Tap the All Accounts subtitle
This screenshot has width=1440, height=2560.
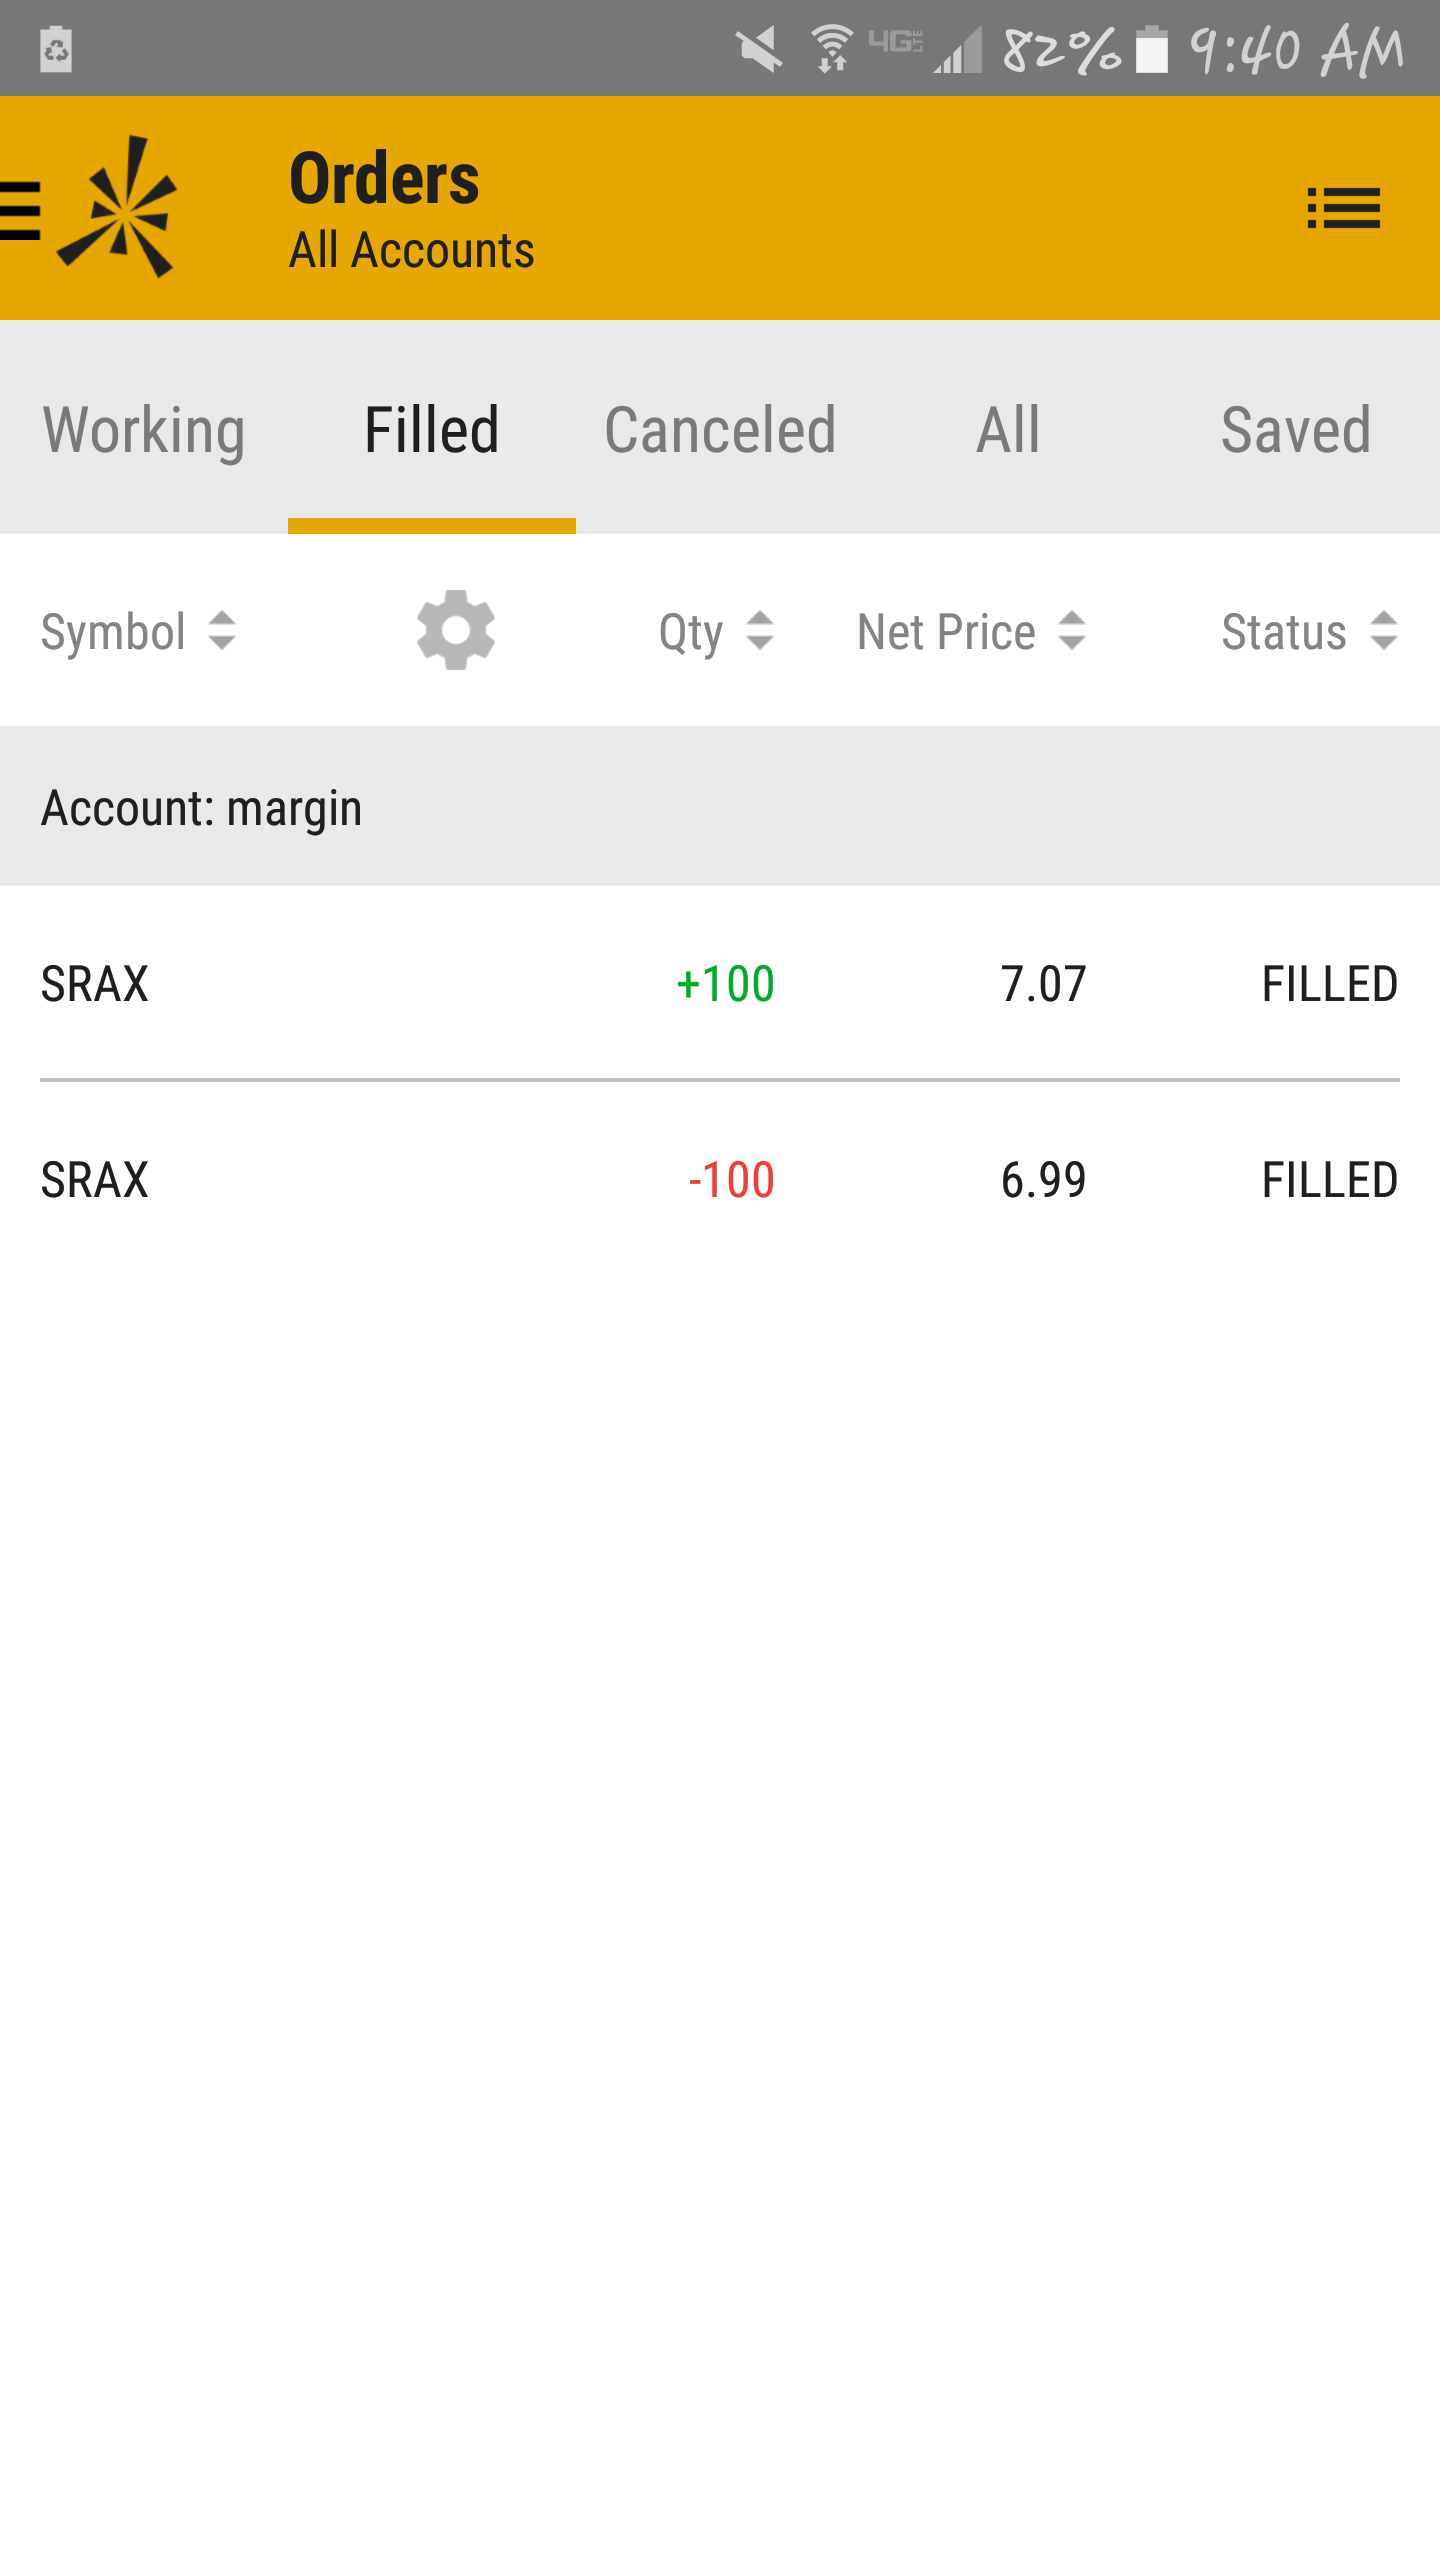pos(412,250)
